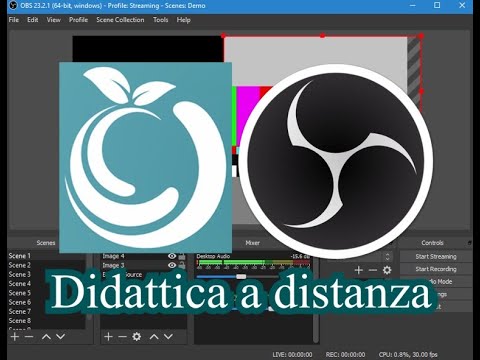
Task: Move selected source down
Action: [x=168, y=337]
